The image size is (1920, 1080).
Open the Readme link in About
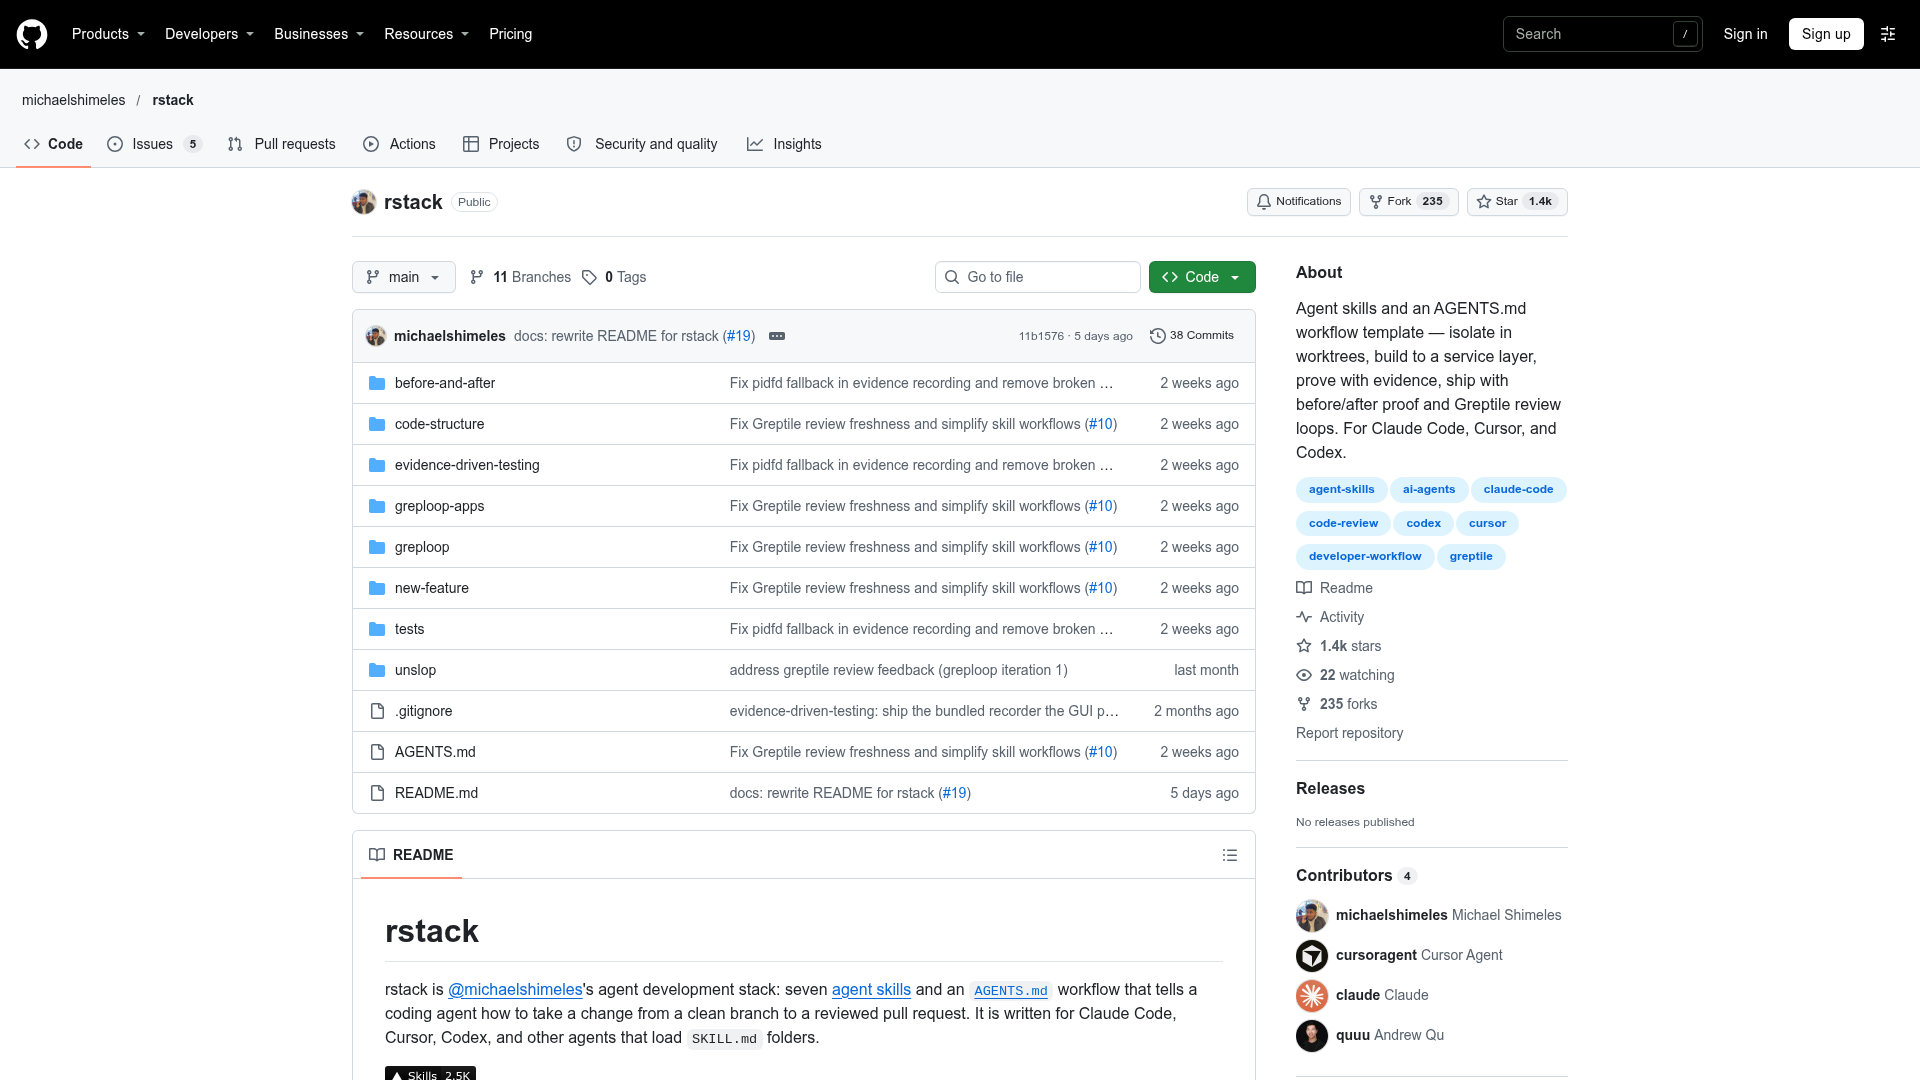point(1335,588)
